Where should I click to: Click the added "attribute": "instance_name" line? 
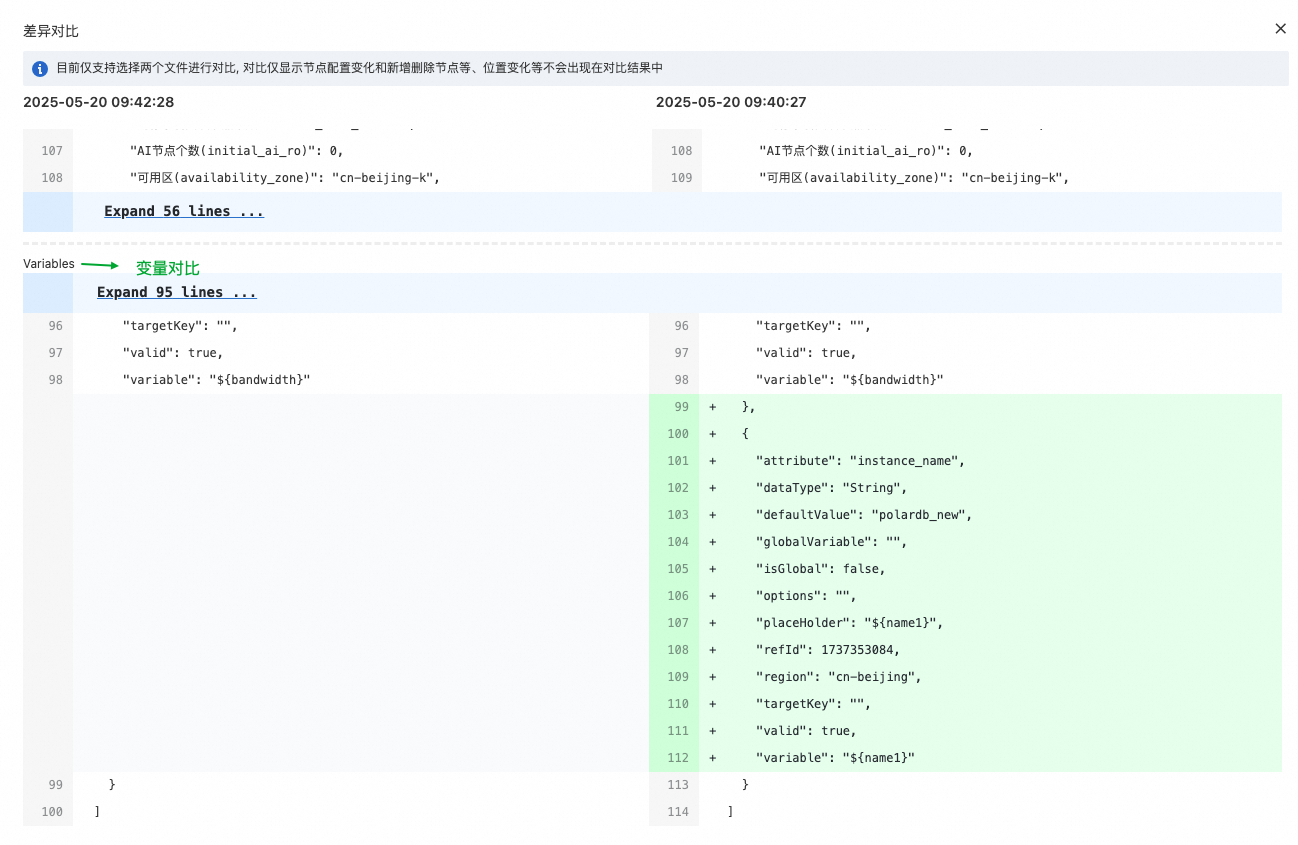coord(859,461)
